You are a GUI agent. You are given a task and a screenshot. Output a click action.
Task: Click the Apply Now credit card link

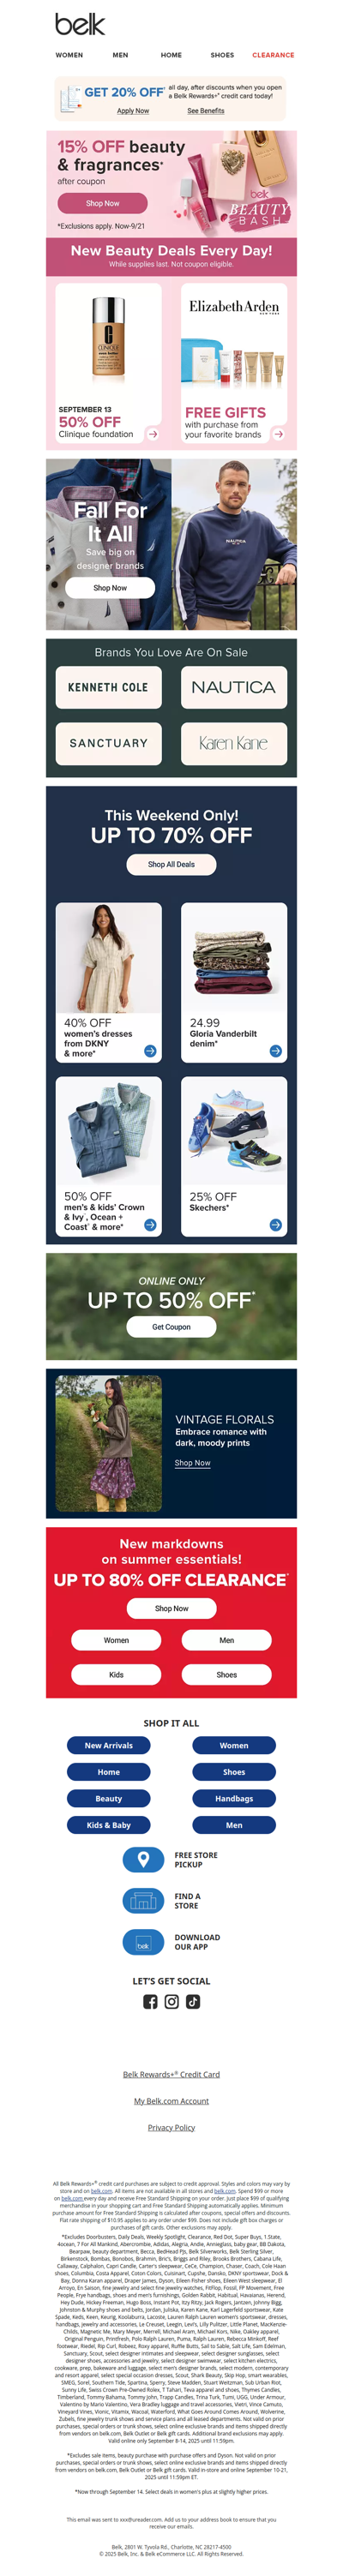(133, 111)
